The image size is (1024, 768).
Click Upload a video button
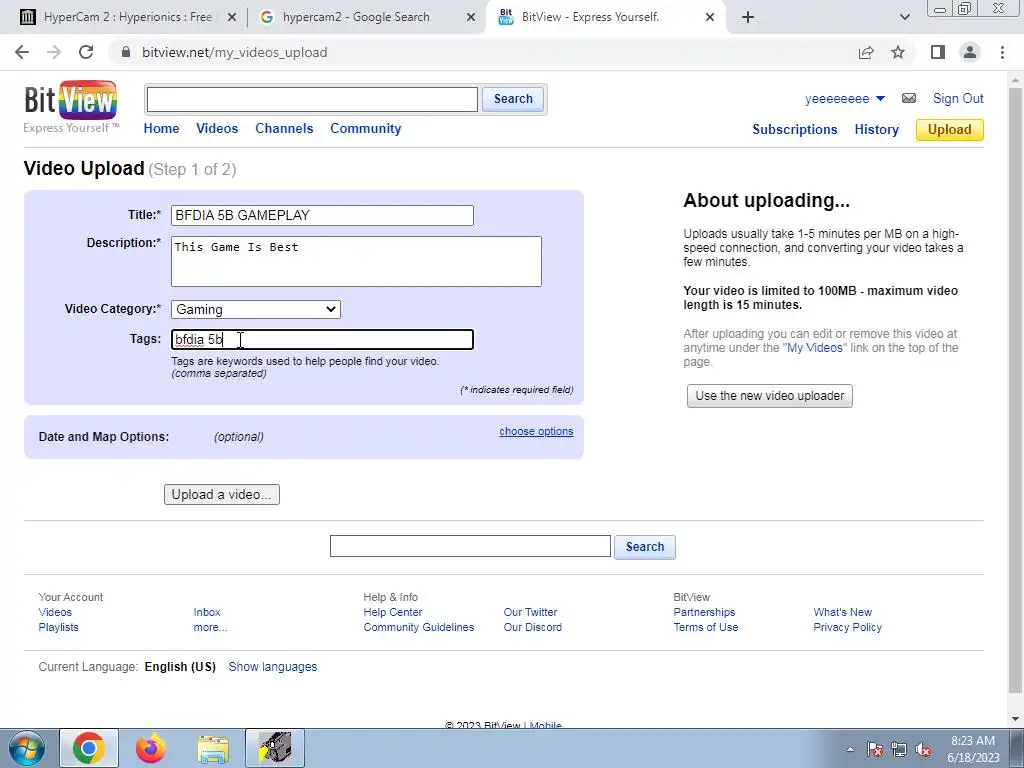click(221, 494)
